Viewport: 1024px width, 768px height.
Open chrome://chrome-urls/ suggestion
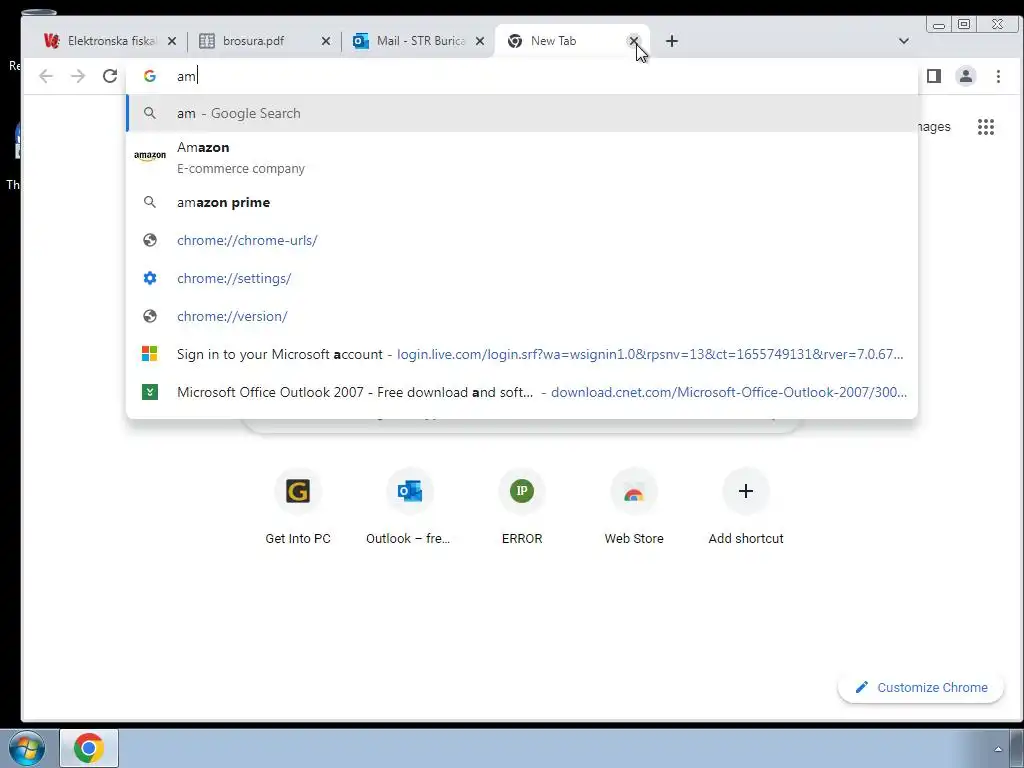(522, 240)
